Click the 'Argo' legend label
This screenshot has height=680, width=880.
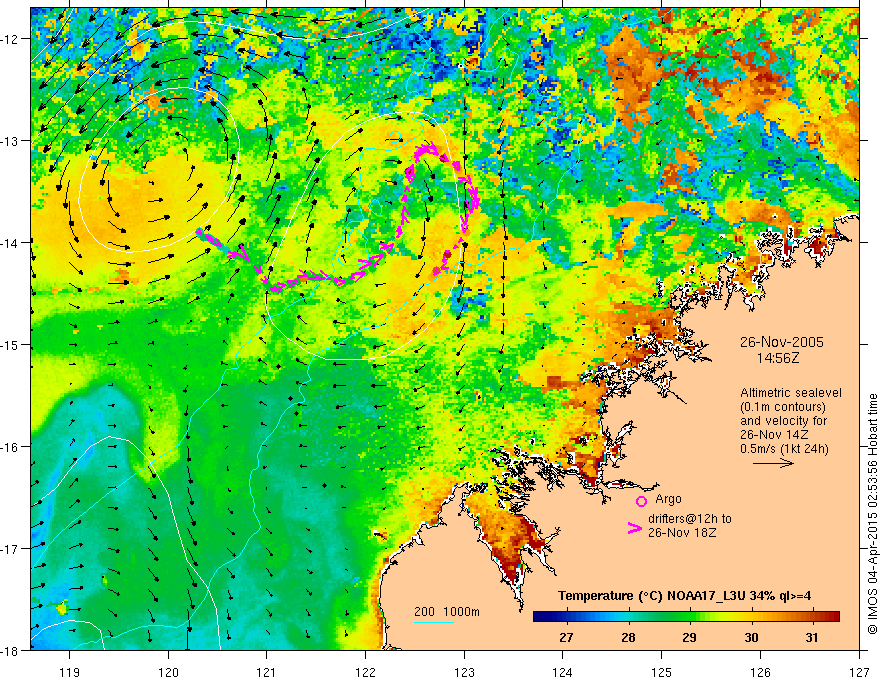point(668,499)
